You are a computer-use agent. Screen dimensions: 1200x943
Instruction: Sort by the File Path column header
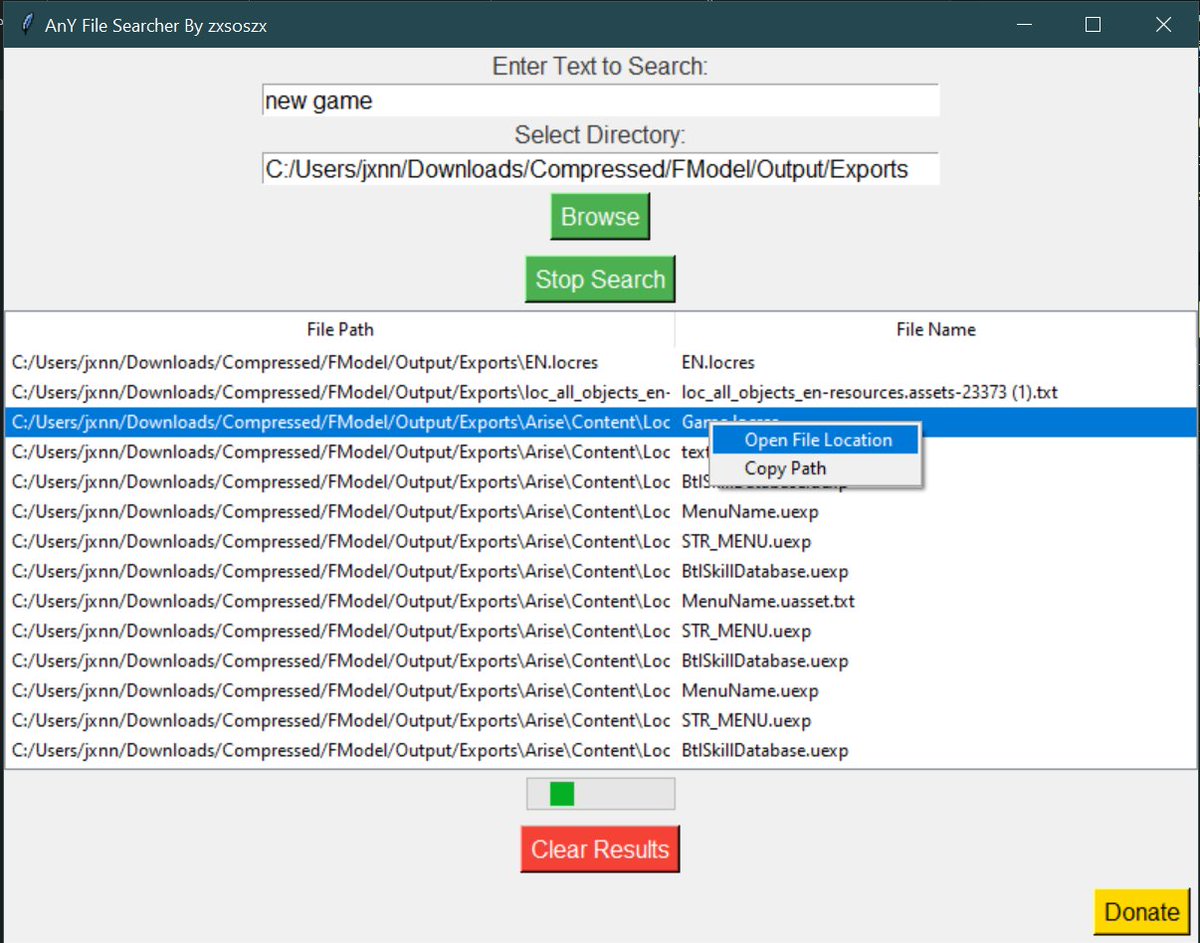click(x=340, y=329)
